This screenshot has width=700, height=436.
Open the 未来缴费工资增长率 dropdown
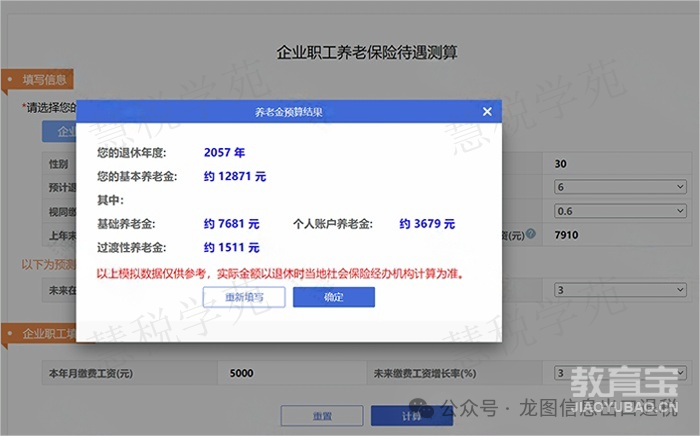pyautogui.click(x=620, y=373)
